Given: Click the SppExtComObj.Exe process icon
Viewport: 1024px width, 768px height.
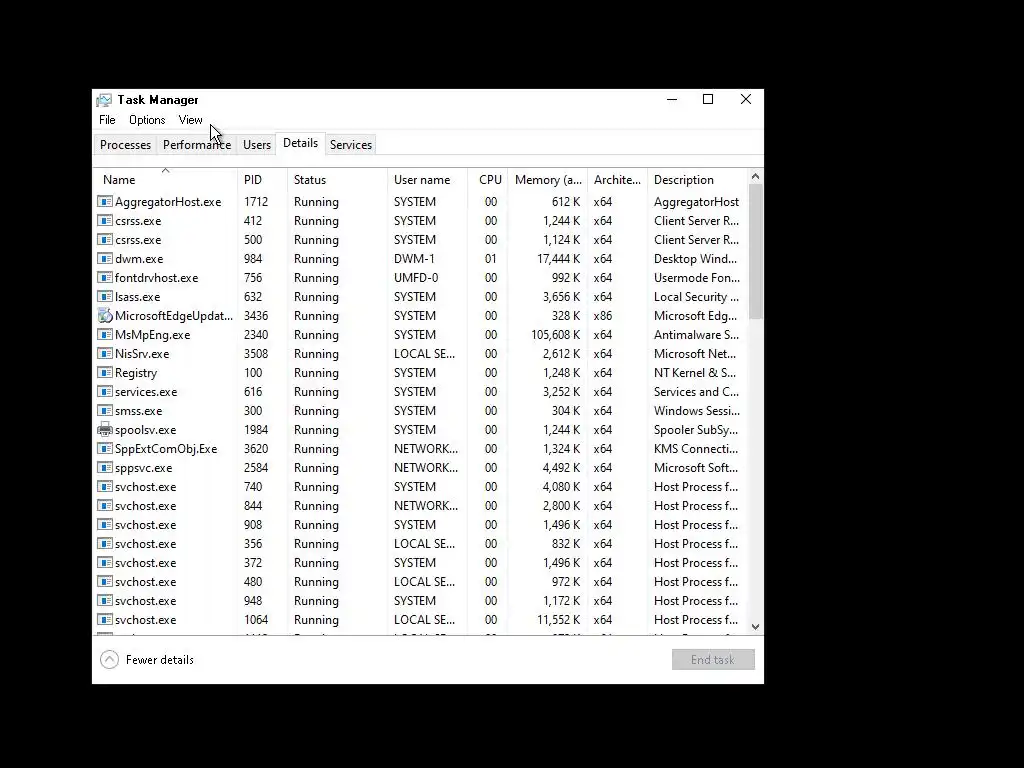Looking at the screenshot, I should pyautogui.click(x=104, y=448).
